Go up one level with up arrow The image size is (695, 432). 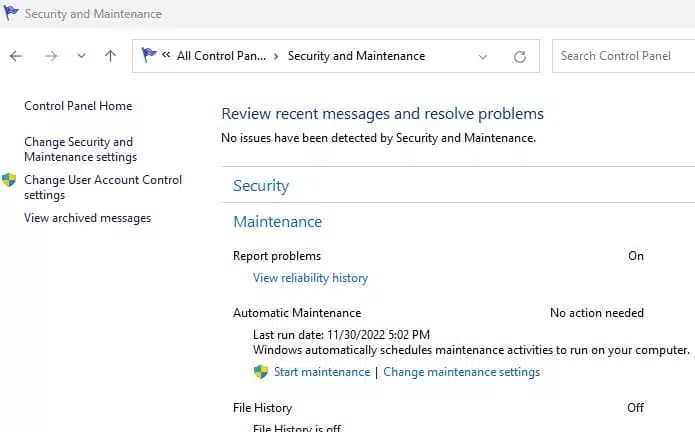pyautogui.click(x=110, y=56)
